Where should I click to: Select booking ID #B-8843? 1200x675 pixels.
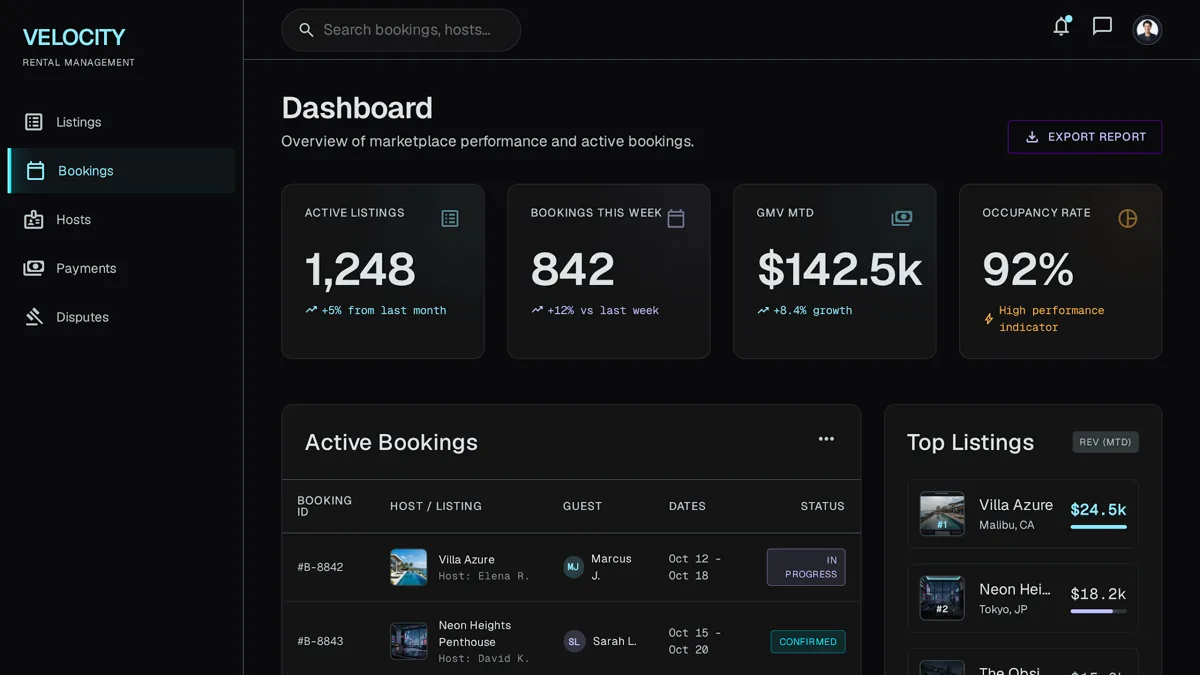(x=320, y=641)
